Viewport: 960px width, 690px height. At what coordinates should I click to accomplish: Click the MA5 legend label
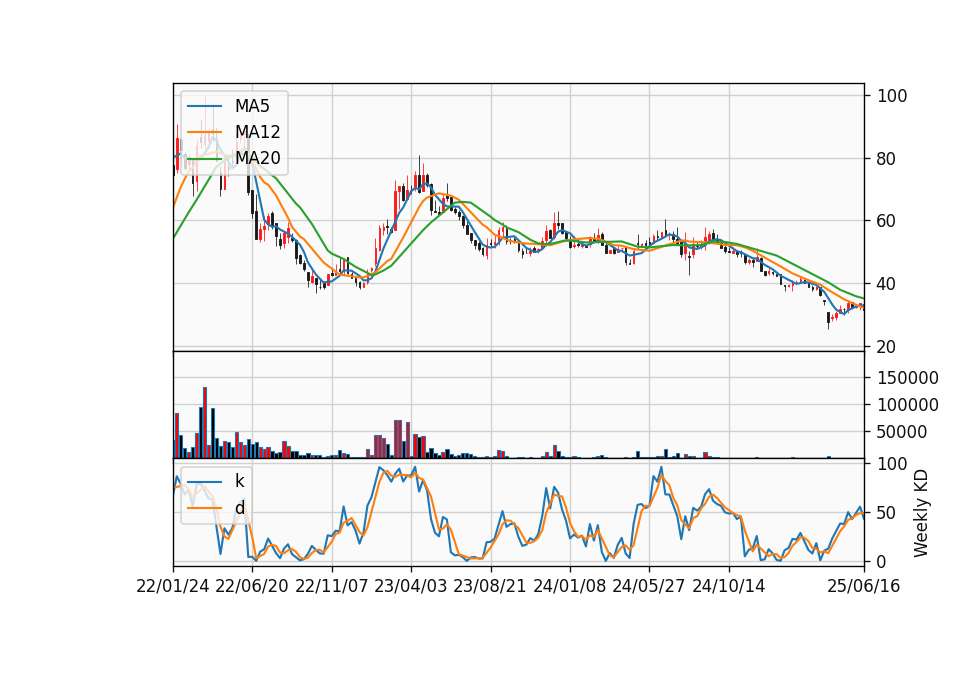[x=252, y=106]
